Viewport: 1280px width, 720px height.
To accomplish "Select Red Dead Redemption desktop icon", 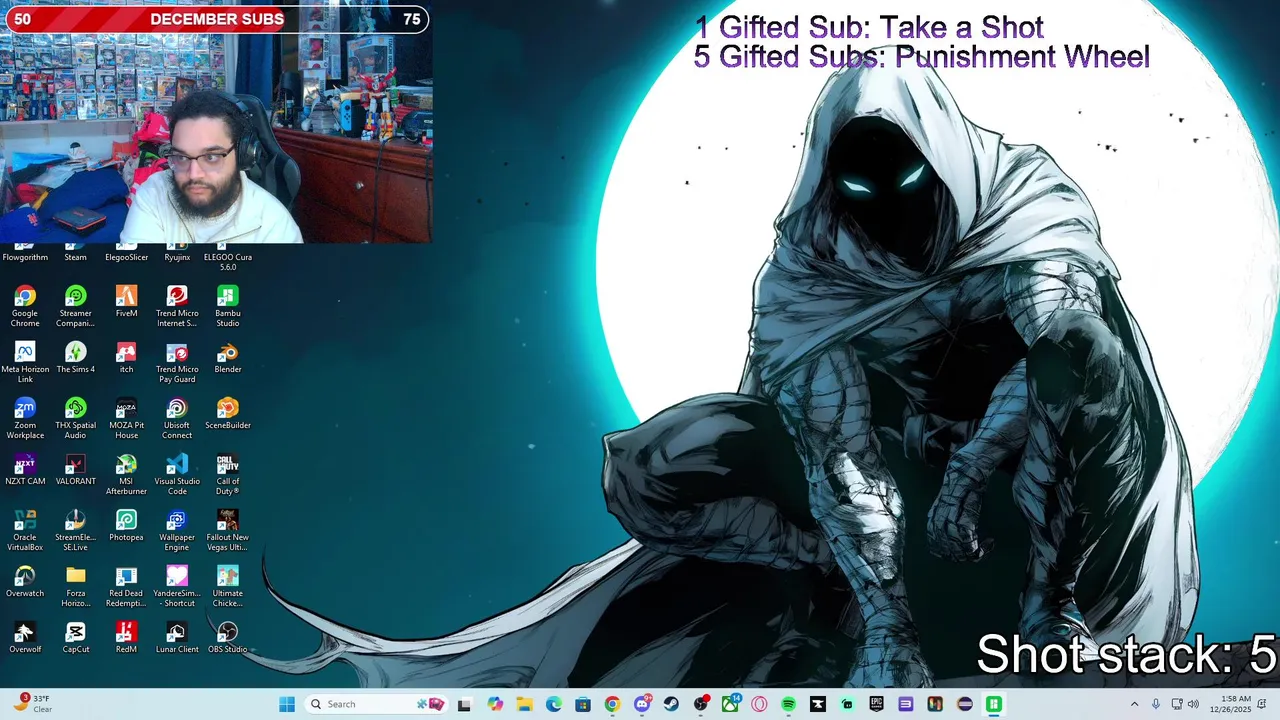I will [x=126, y=586].
